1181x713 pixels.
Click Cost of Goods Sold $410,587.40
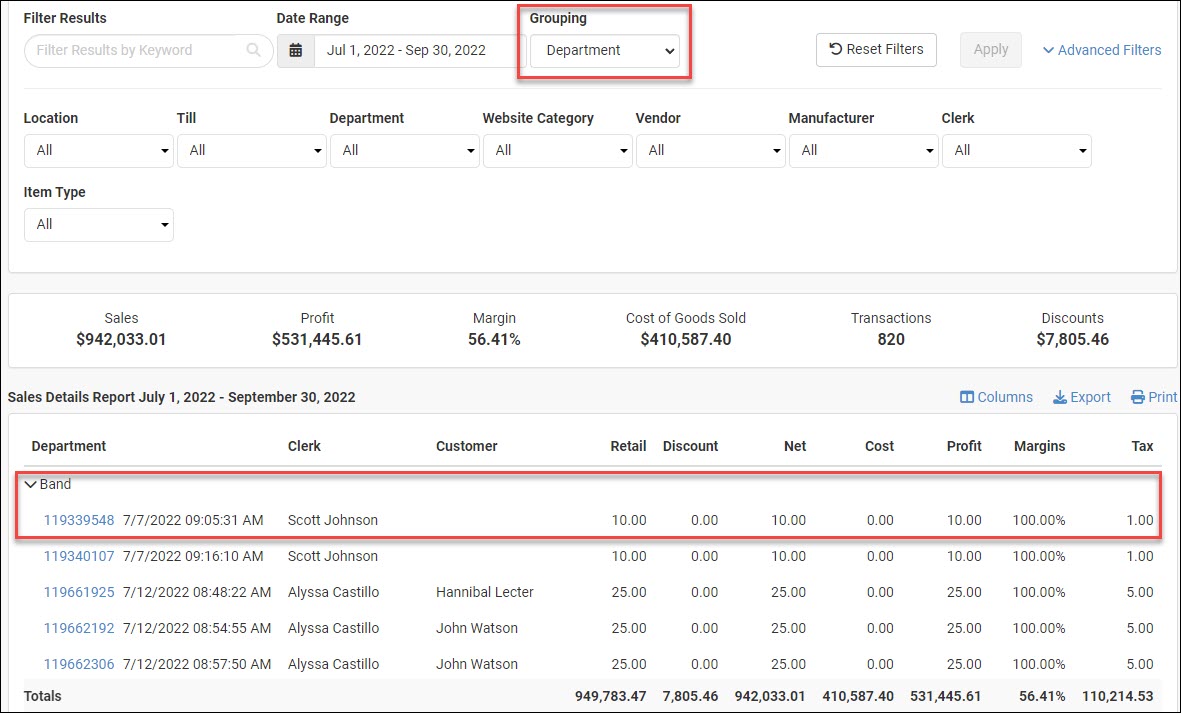coord(686,340)
